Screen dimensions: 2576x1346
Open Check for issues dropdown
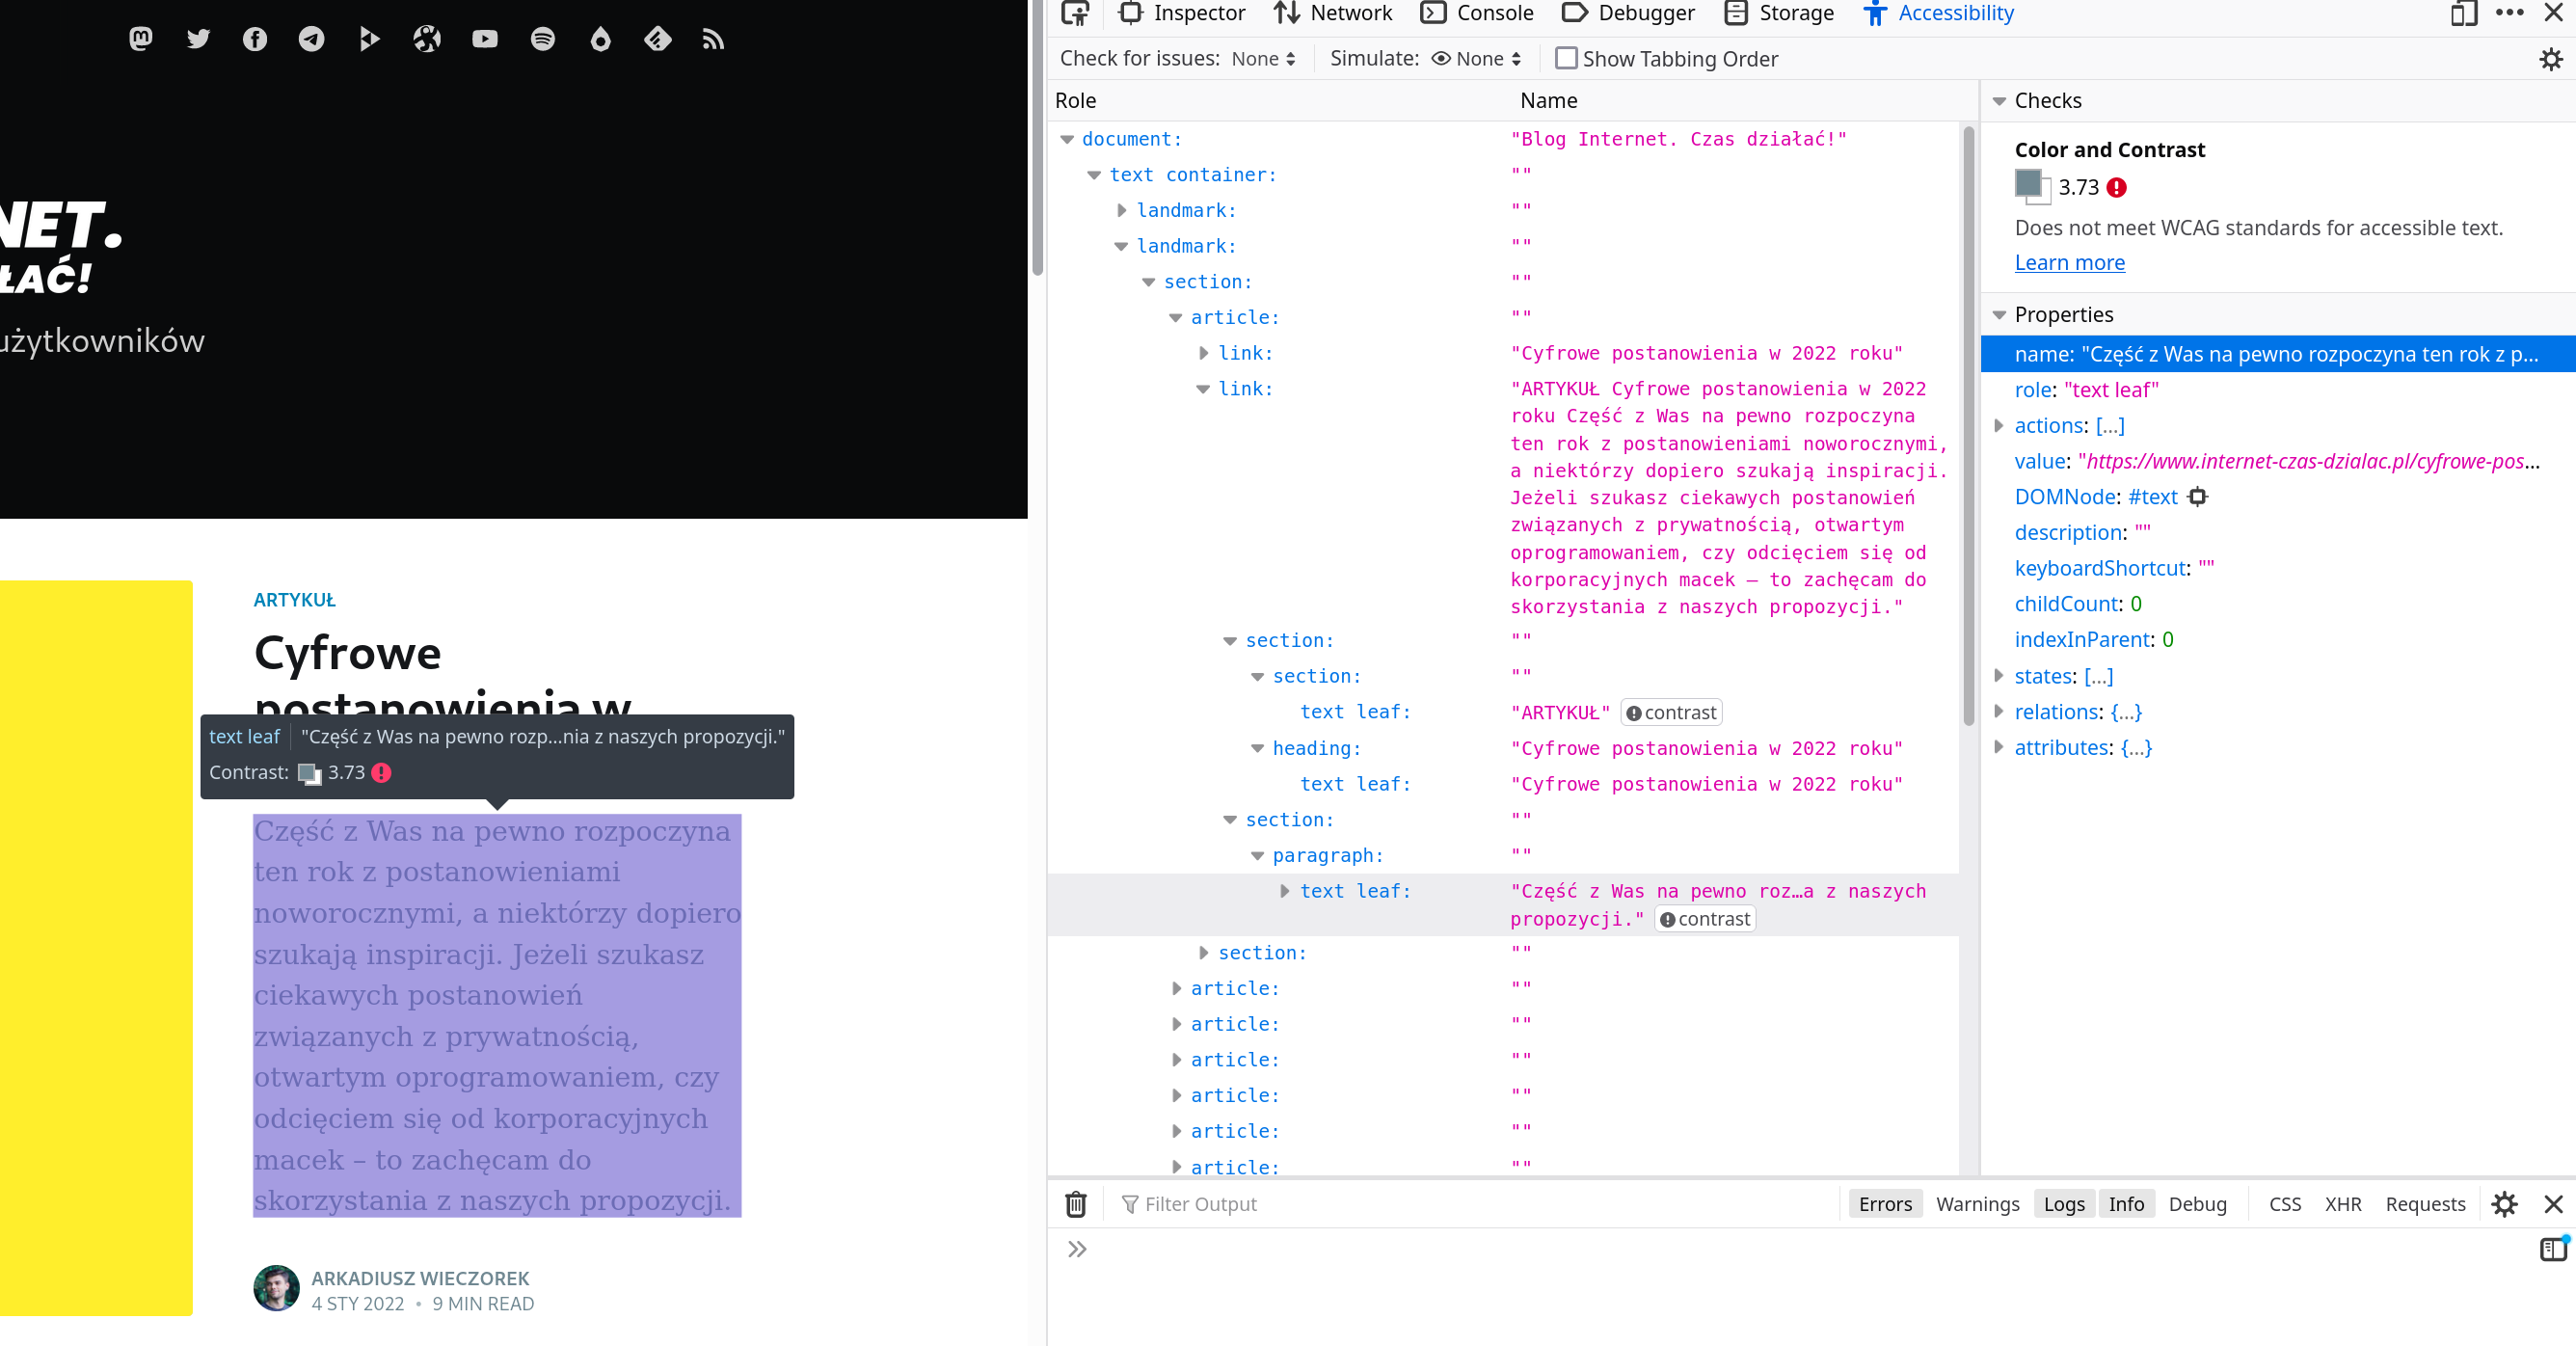[x=1263, y=59]
